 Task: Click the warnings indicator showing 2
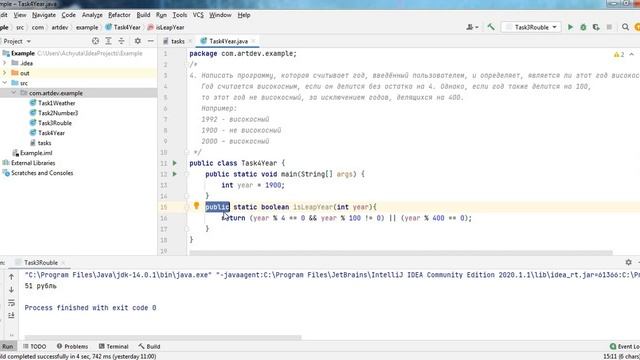(x=619, y=55)
